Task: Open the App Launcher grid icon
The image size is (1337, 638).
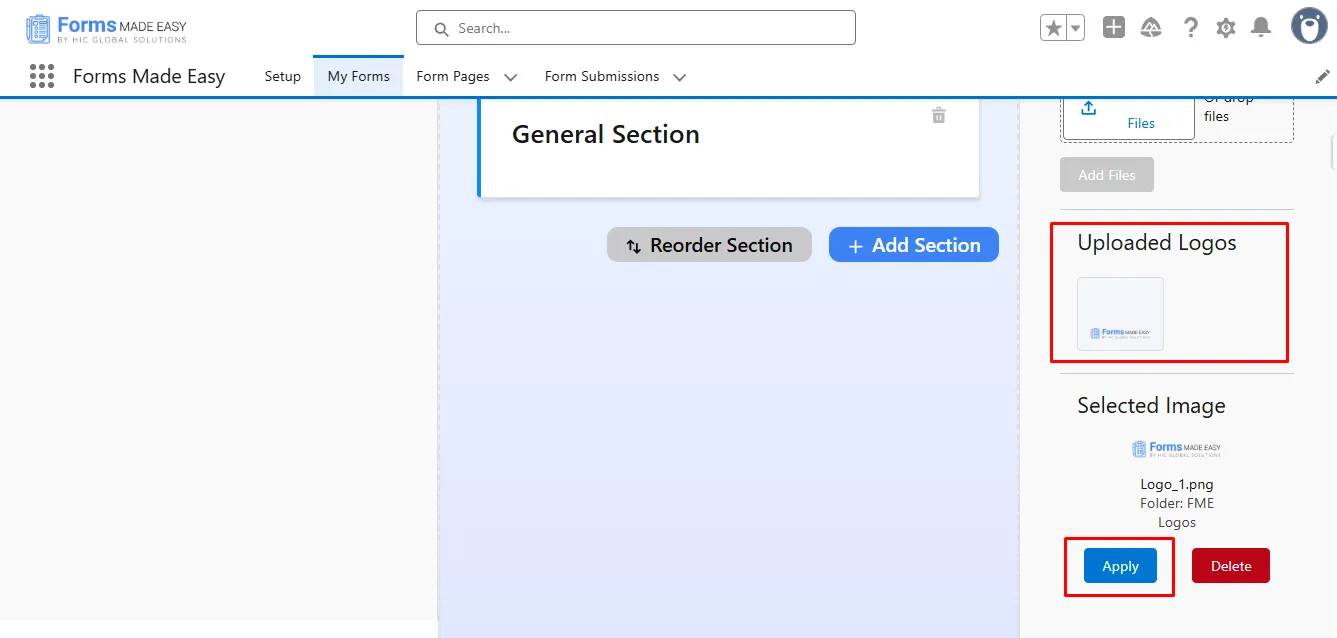Action: [41, 76]
